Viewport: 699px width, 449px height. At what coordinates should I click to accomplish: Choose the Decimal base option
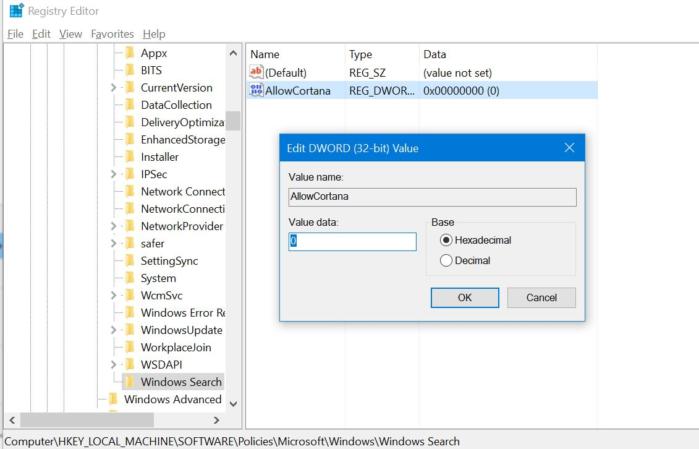coord(446,261)
